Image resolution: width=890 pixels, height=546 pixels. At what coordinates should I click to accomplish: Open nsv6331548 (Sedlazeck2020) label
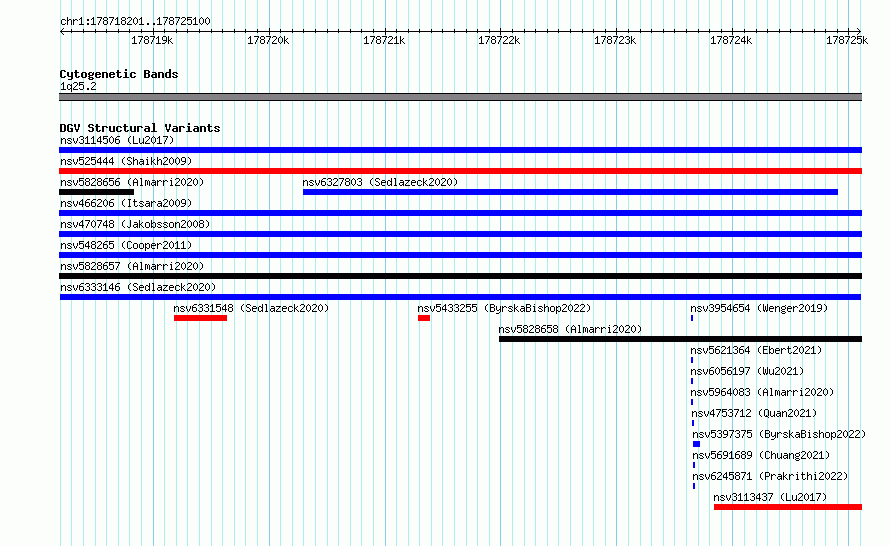251,308
